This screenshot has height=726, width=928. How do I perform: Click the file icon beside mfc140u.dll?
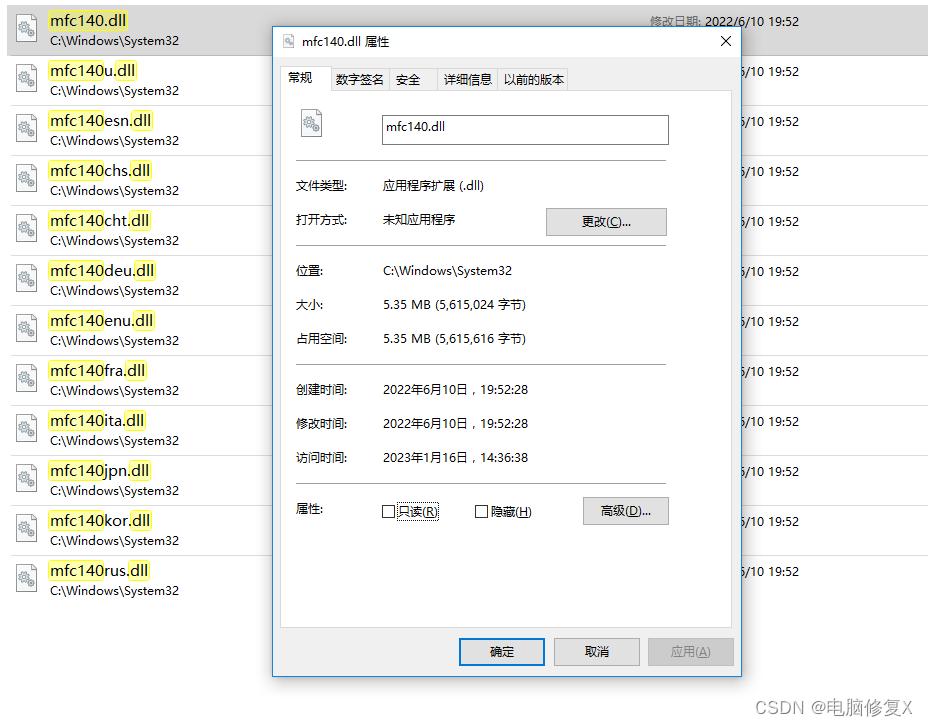tap(26, 78)
